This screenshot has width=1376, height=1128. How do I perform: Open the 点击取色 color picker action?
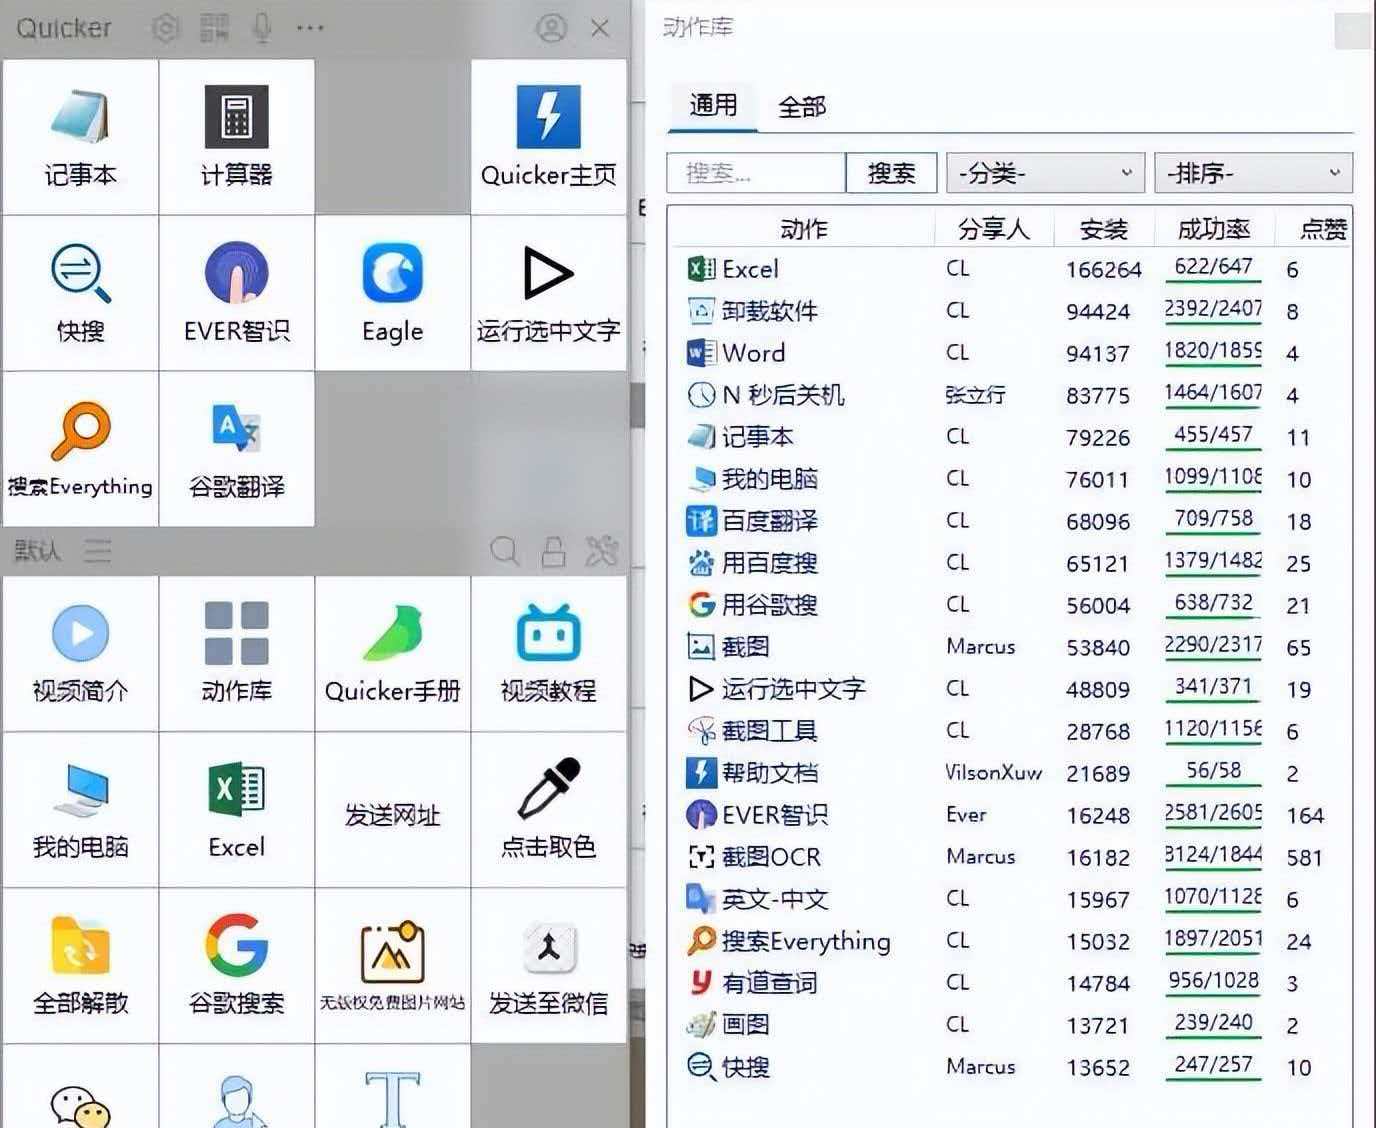[548, 810]
